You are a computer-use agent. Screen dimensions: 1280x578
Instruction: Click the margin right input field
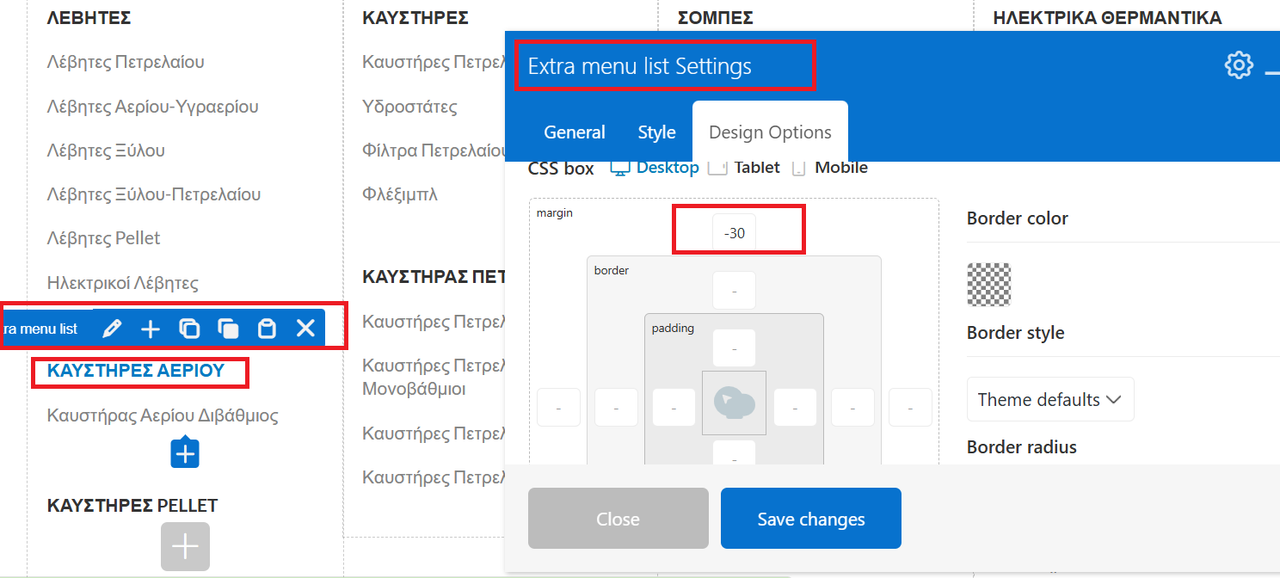pos(911,408)
